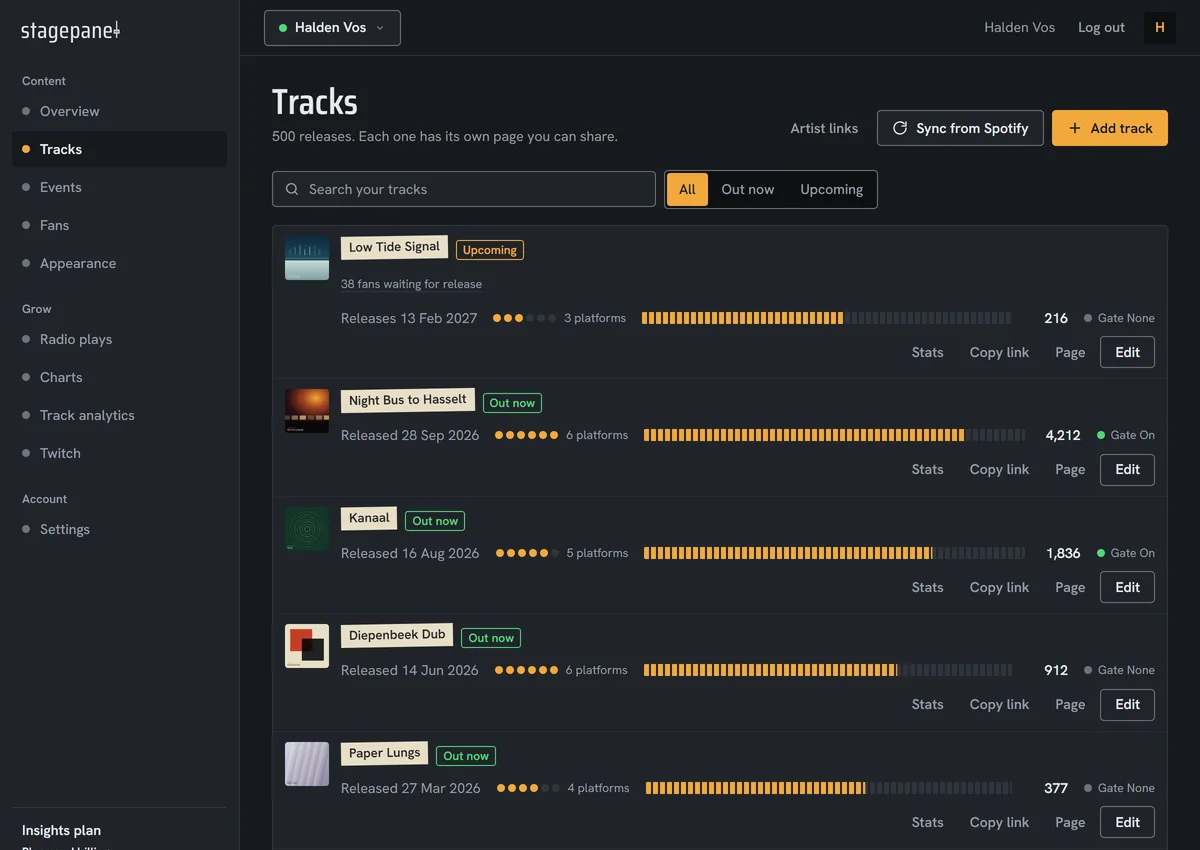Click Kanaal track title

(369, 518)
